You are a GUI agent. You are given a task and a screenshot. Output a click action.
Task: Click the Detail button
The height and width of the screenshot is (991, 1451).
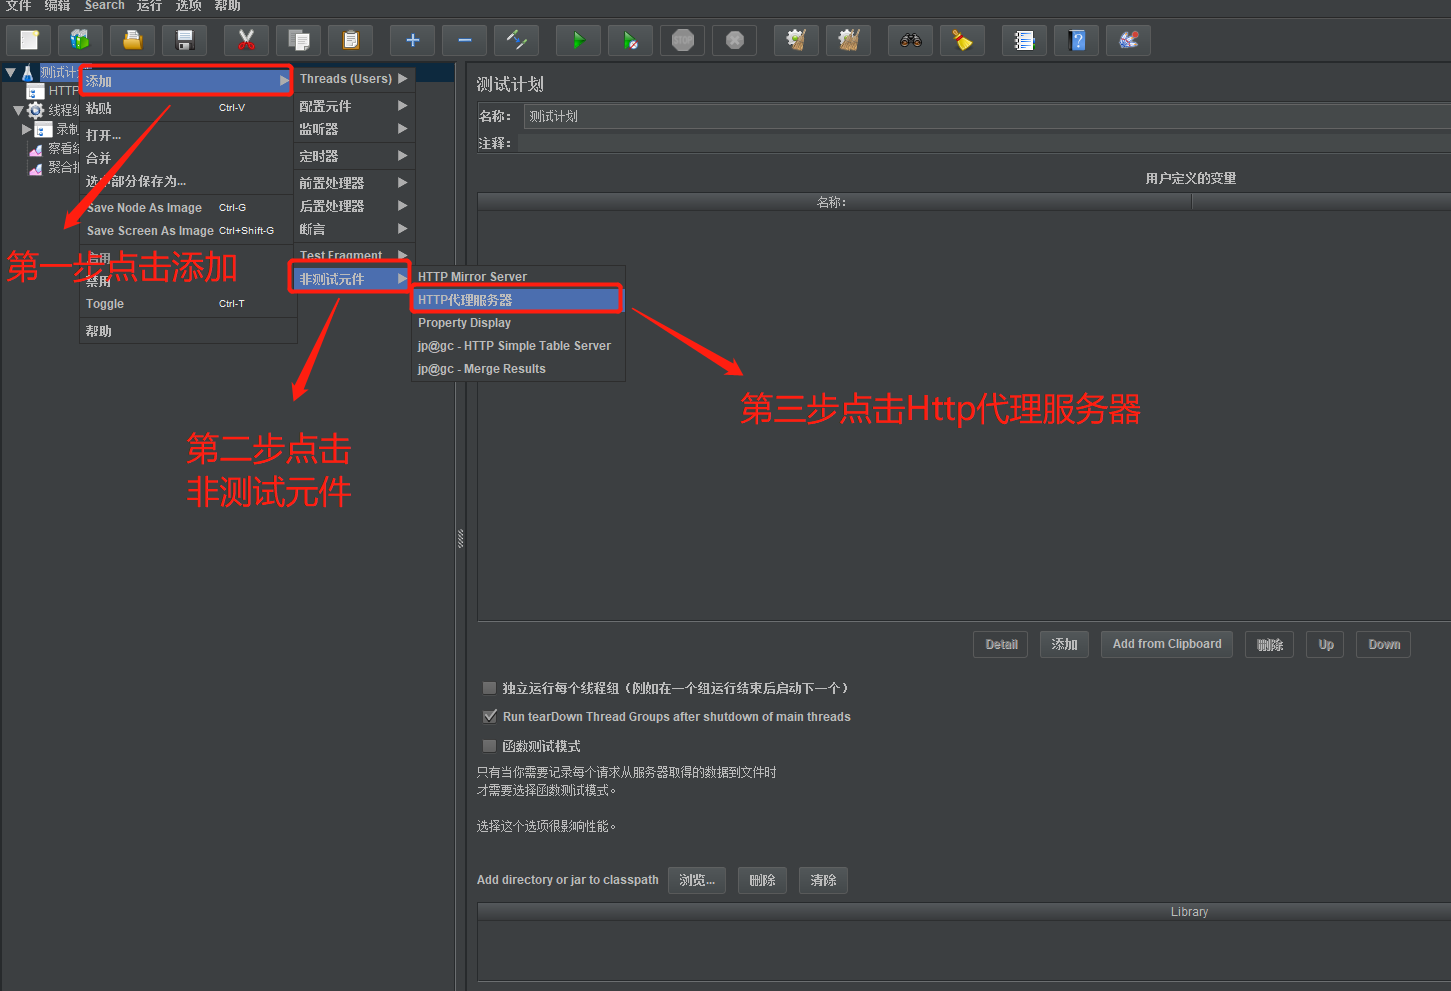pyautogui.click(x=1001, y=645)
